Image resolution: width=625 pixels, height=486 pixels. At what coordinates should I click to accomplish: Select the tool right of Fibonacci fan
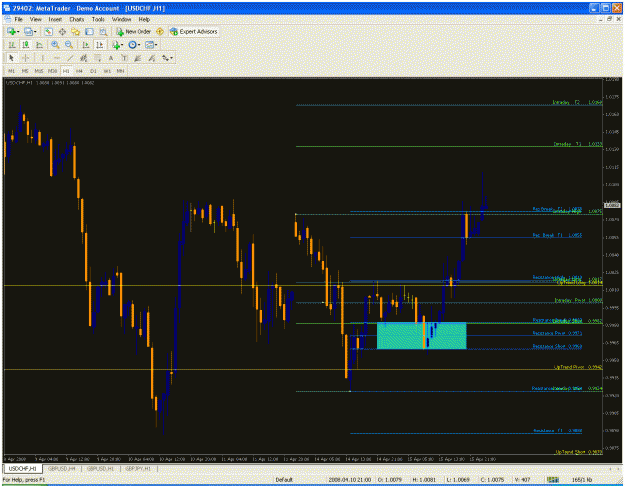click(x=152, y=58)
